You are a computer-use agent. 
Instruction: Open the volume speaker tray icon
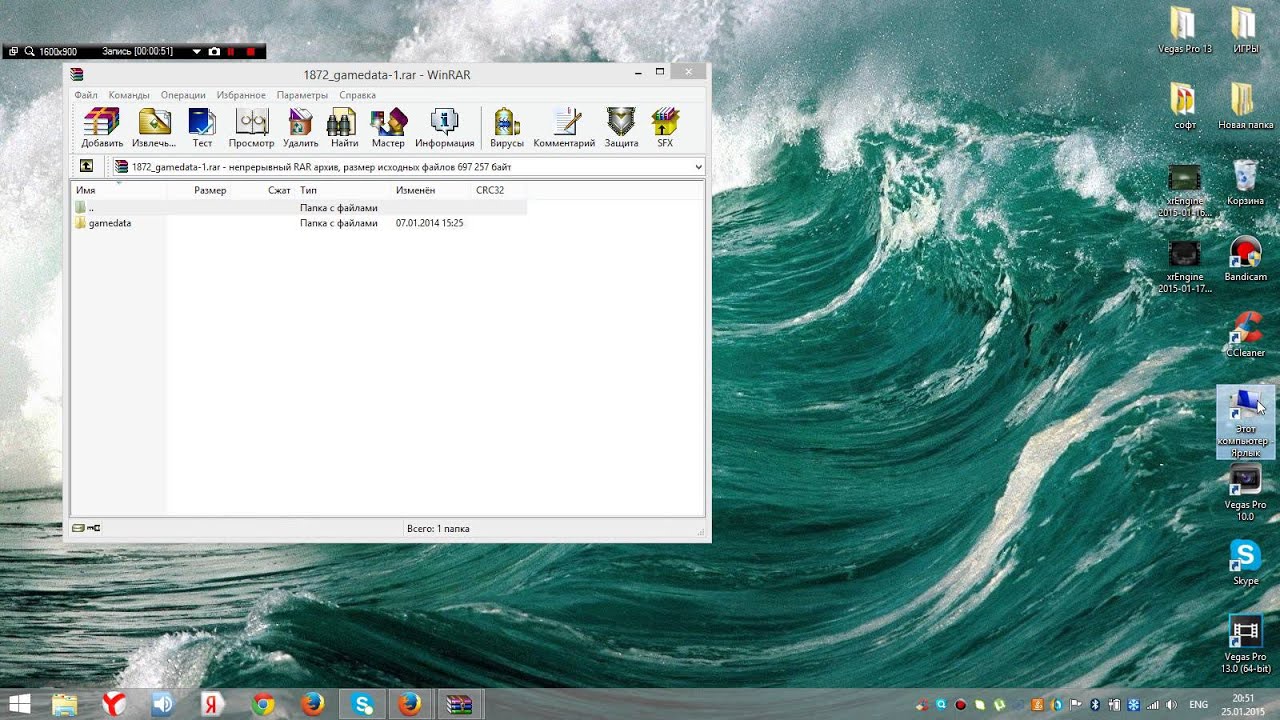tap(1171, 705)
